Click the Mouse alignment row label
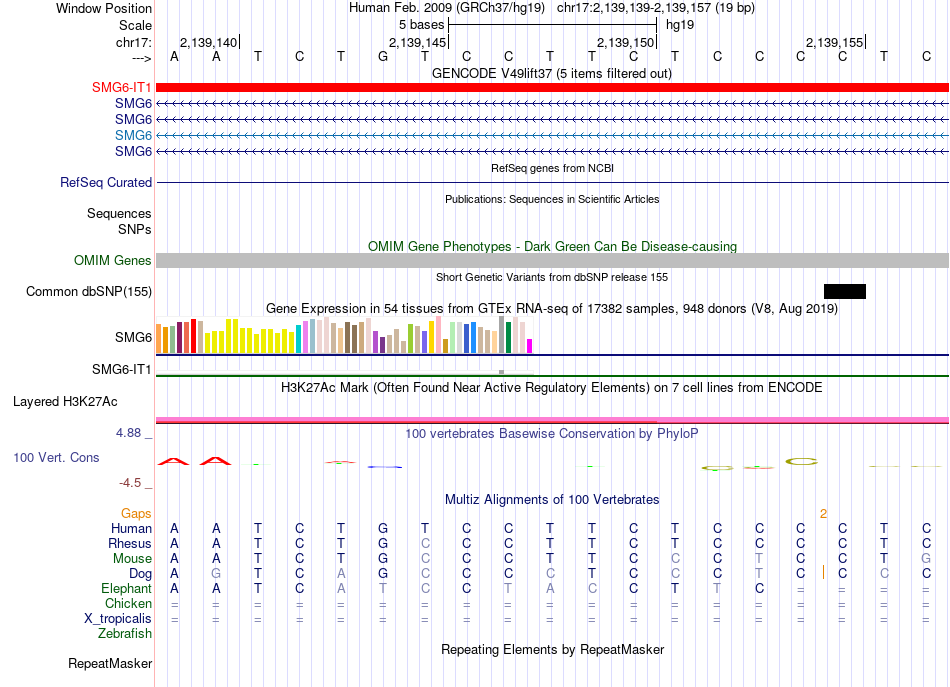This screenshot has width=950, height=687. coord(132,559)
